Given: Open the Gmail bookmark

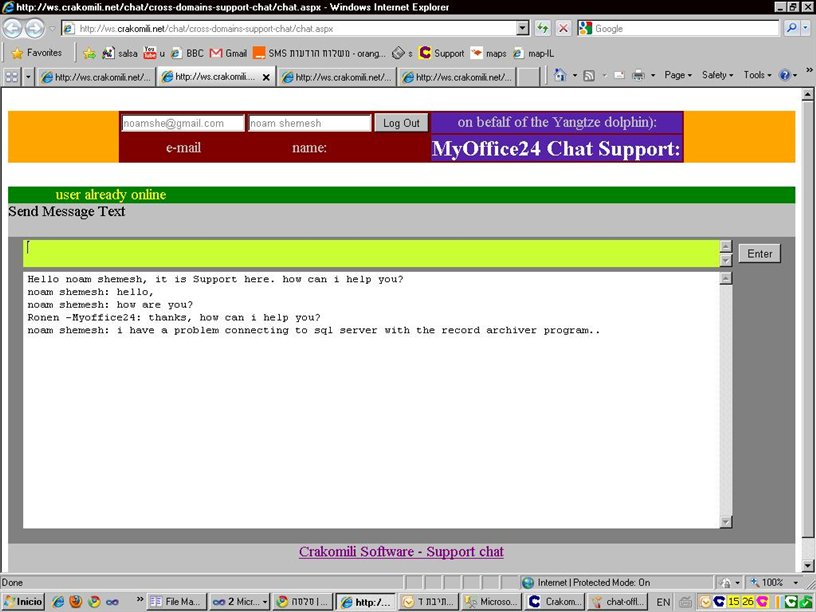Looking at the screenshot, I should [228, 53].
